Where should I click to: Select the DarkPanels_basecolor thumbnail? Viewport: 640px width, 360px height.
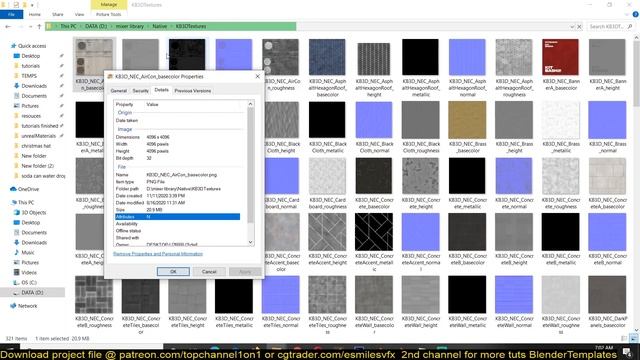click(607, 294)
